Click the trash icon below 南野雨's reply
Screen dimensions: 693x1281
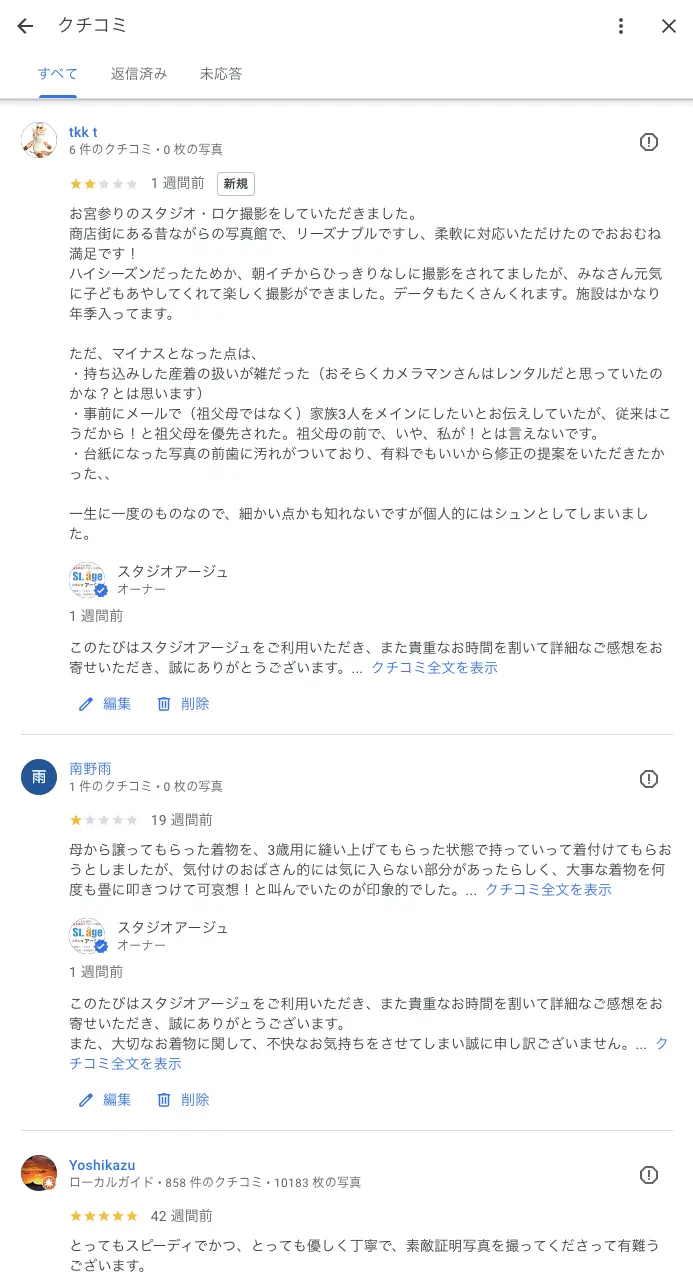click(x=164, y=1099)
